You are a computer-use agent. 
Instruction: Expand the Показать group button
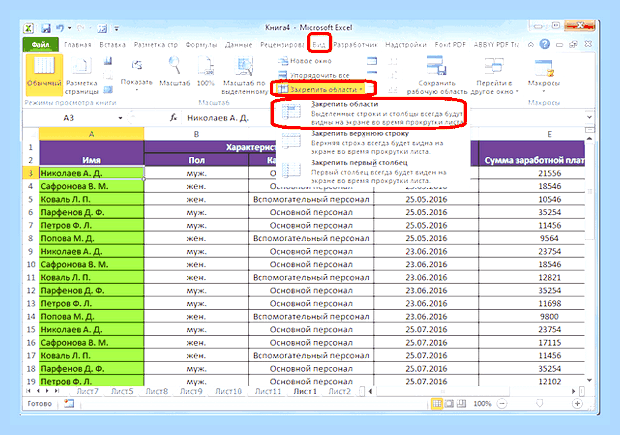[x=136, y=74]
